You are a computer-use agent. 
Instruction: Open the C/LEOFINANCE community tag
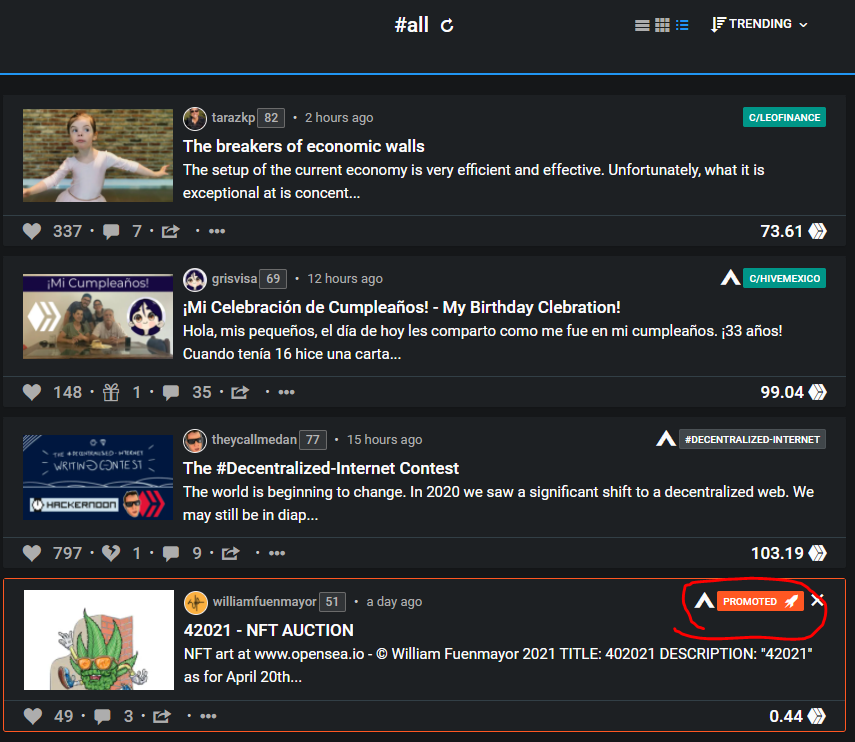784,117
